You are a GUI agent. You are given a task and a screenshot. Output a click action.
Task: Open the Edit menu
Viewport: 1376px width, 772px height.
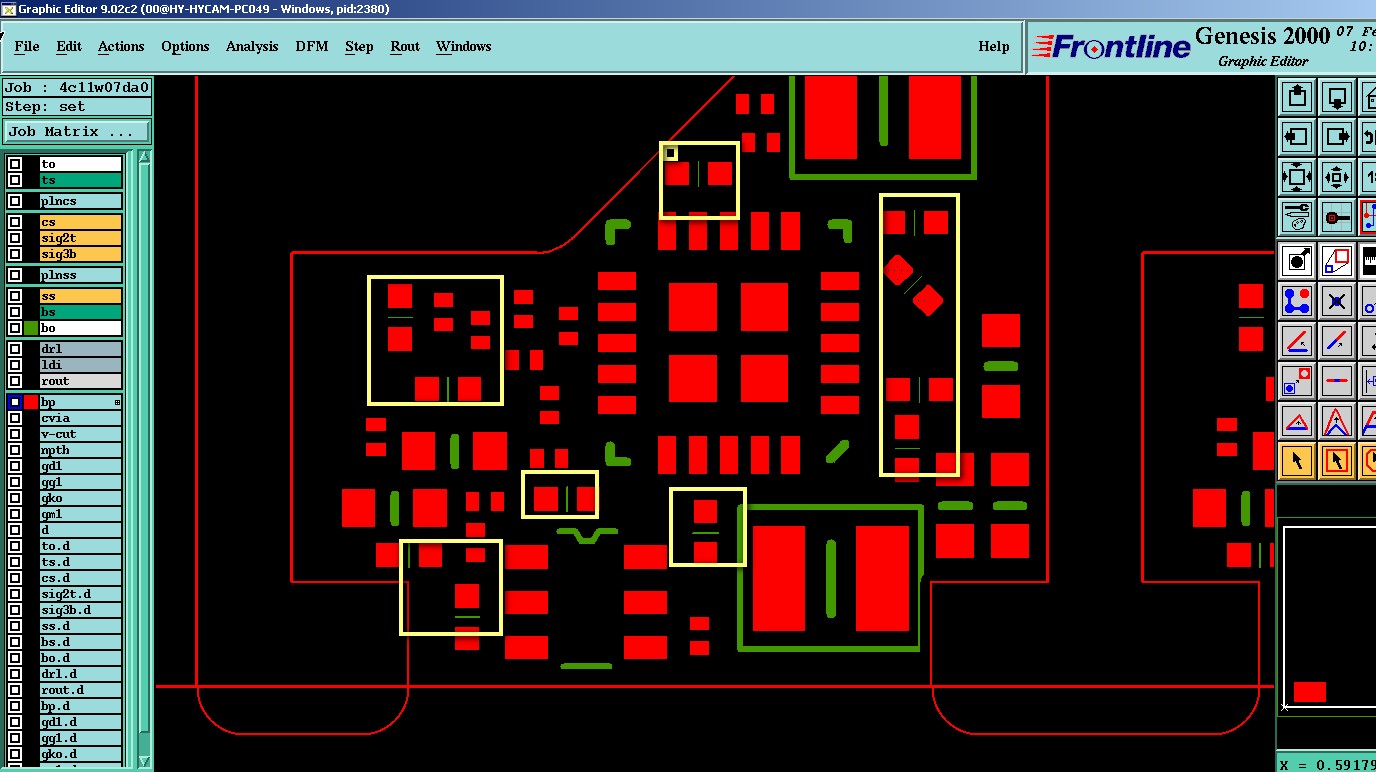(x=69, y=46)
